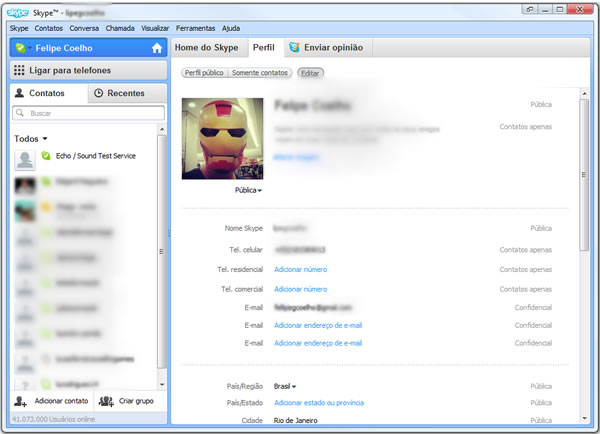This screenshot has height=434, width=600.
Task: Select the Somente contatos view
Action: [260, 73]
